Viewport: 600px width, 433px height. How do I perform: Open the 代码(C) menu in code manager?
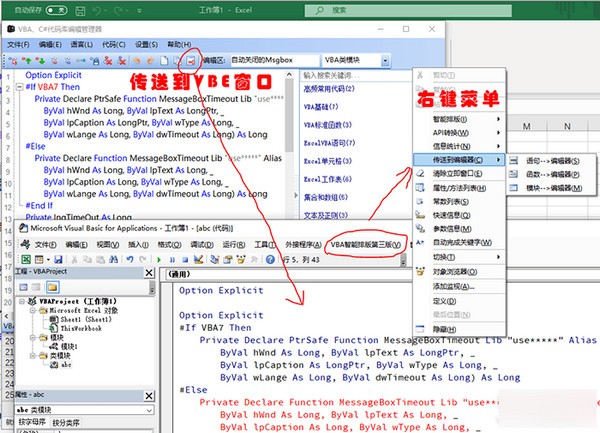pyautogui.click(x=114, y=44)
